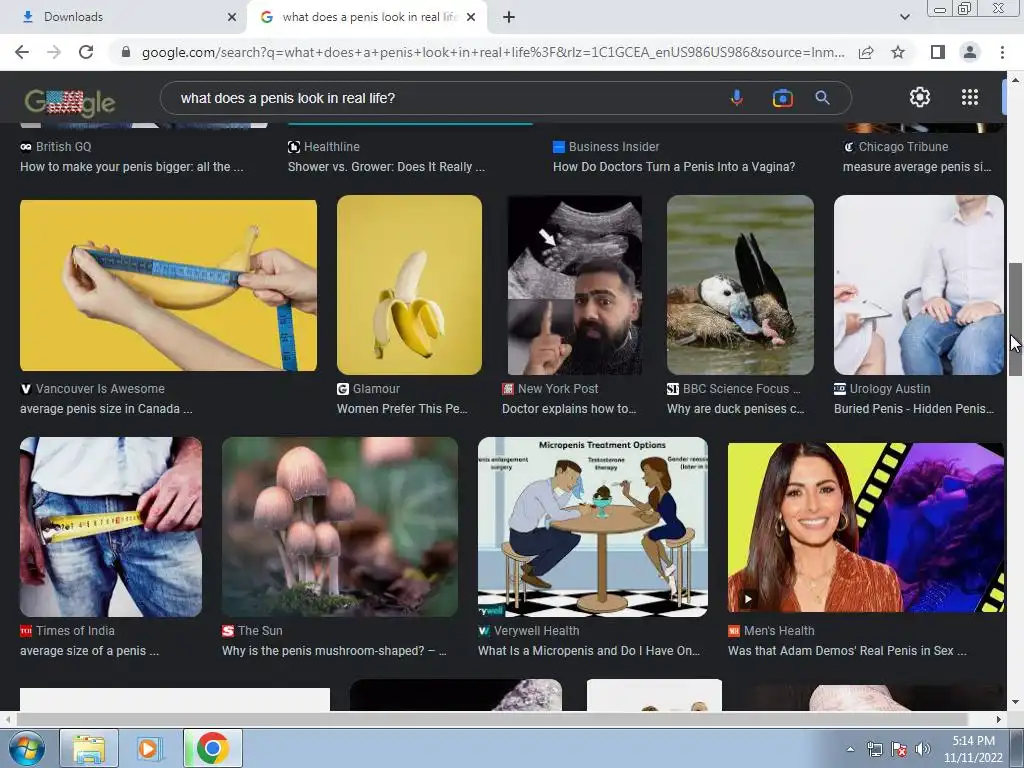Click the horizontal scrollbar left arrow
Image resolution: width=1024 pixels, height=768 pixels.
click(x=8, y=719)
